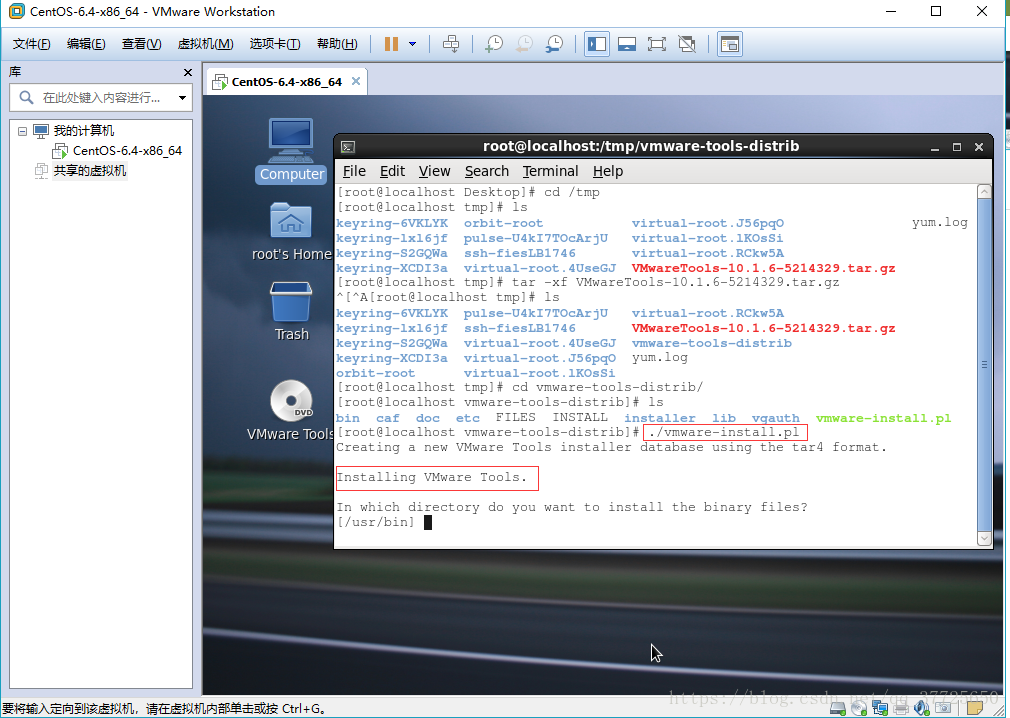The image size is (1010, 718).
Task: Select 共享的虚拟机 in the library tree
Action: coord(90,171)
